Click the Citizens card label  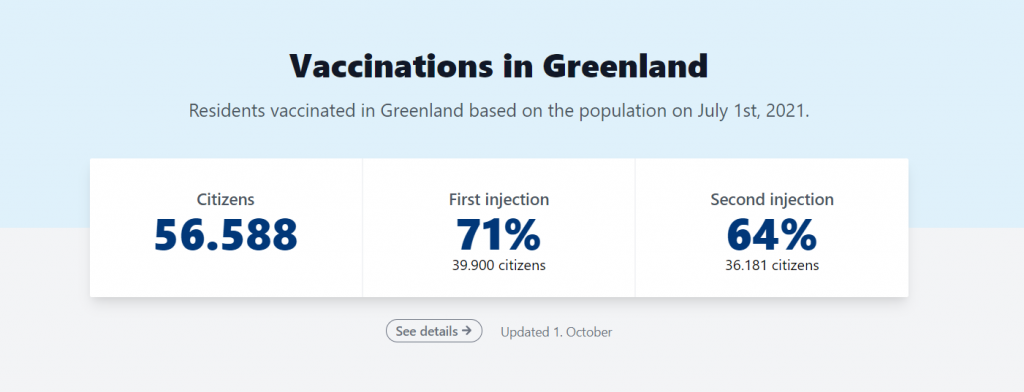226,199
